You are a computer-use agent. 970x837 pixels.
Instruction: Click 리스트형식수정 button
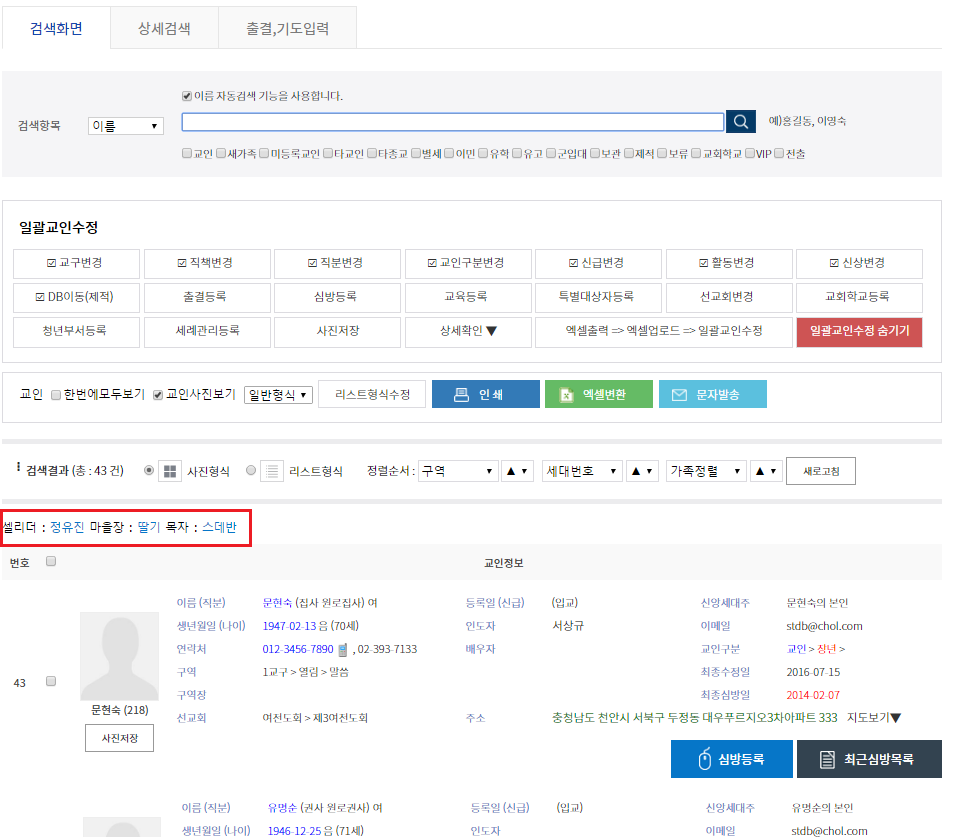coord(372,394)
